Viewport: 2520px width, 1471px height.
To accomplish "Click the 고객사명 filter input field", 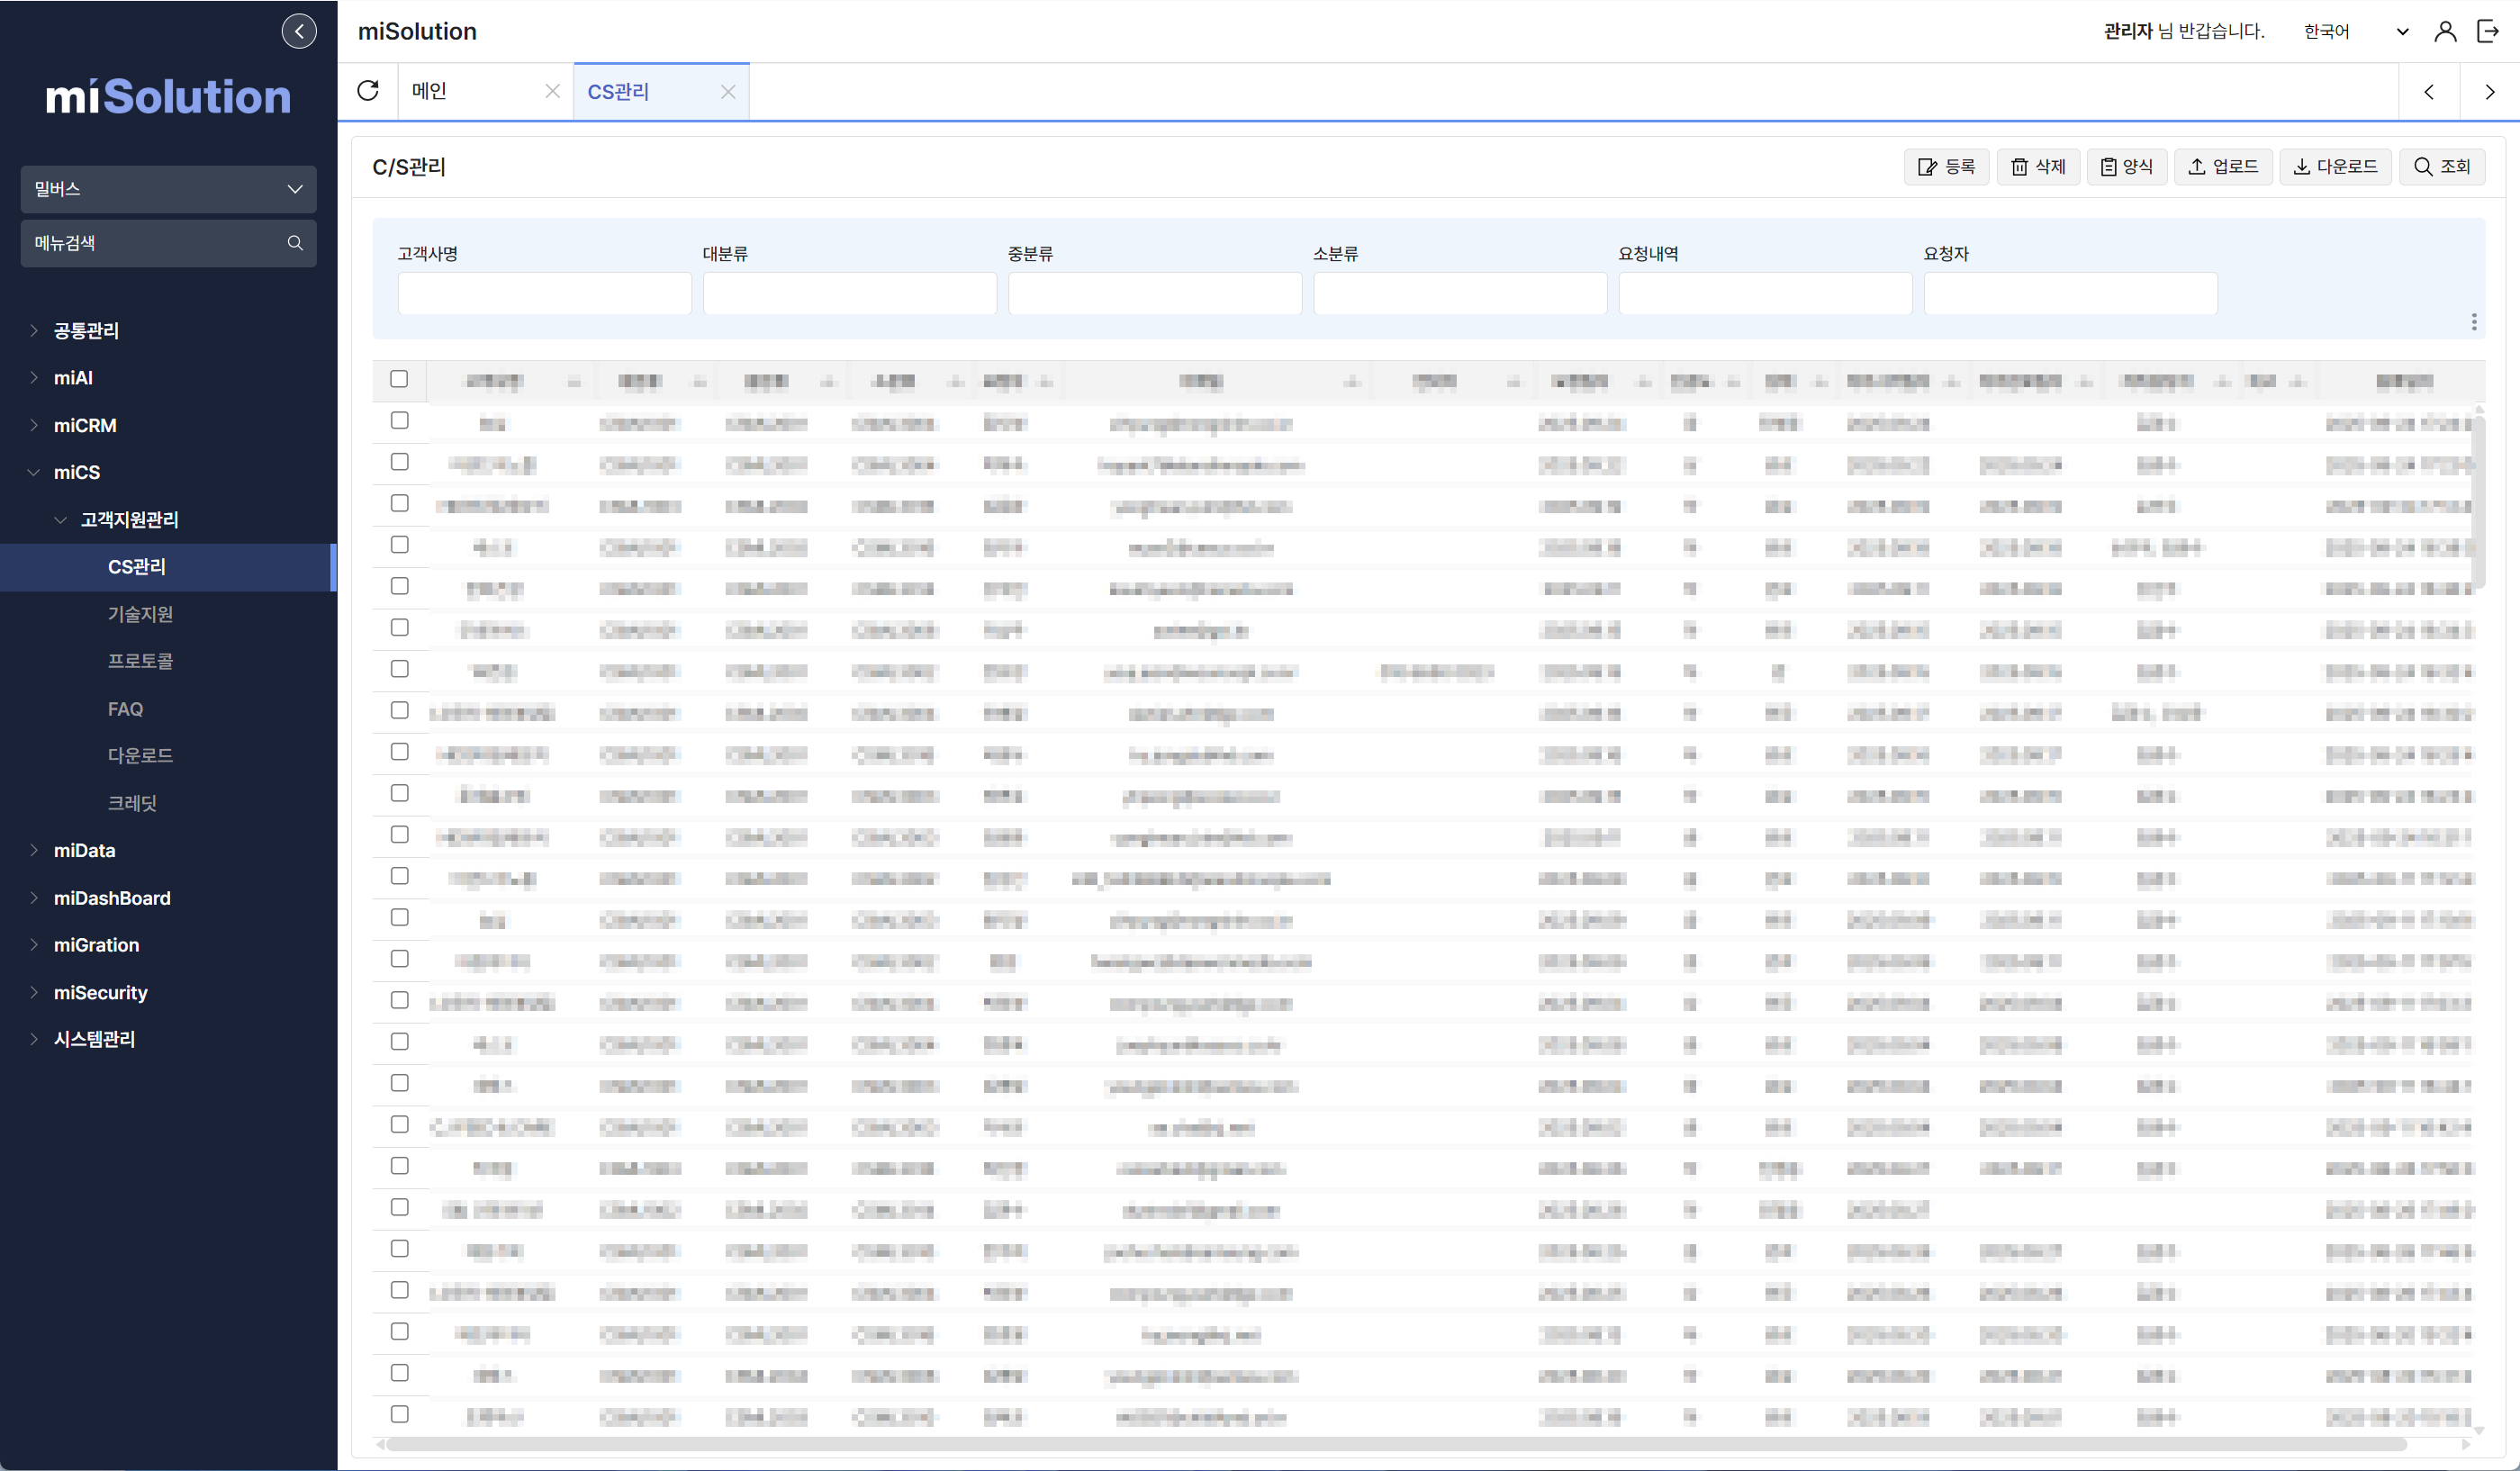I will click(544, 294).
